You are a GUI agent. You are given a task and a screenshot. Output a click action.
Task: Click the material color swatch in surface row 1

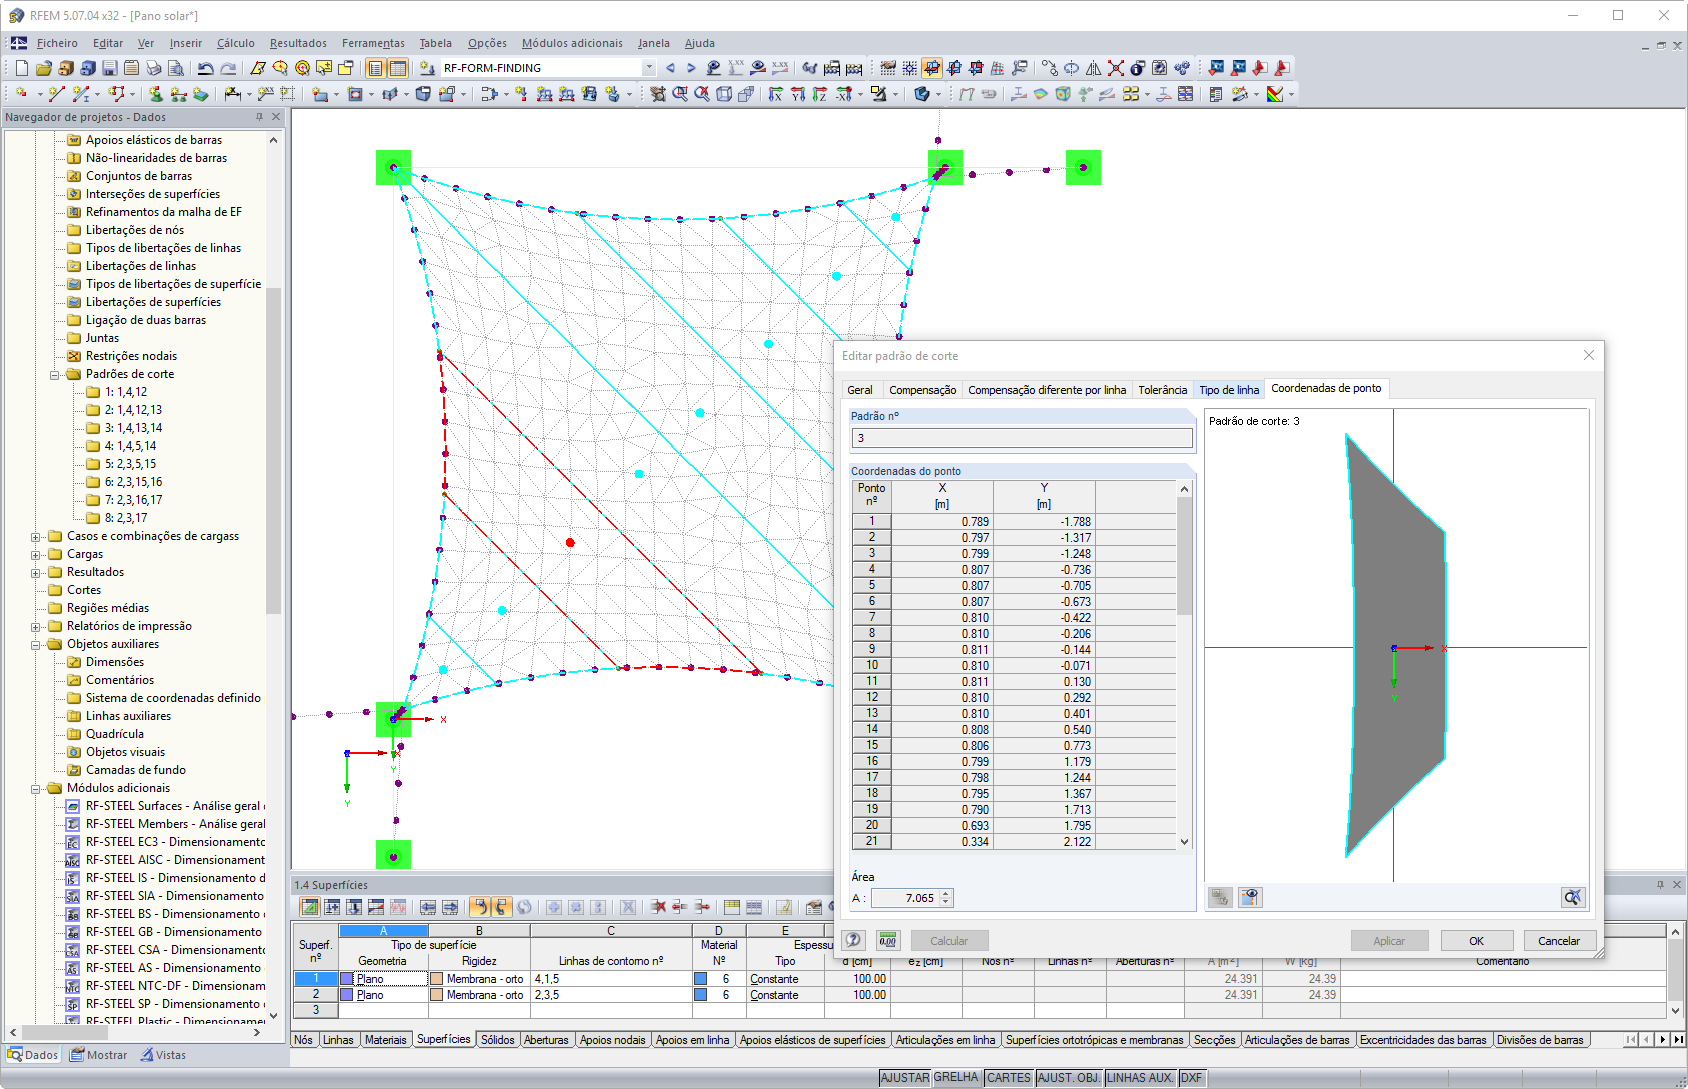click(701, 979)
